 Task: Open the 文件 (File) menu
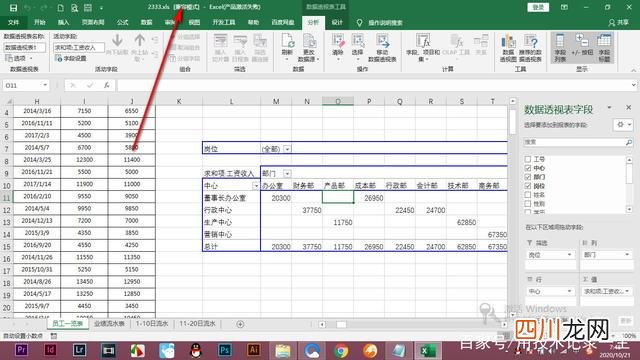13,23
